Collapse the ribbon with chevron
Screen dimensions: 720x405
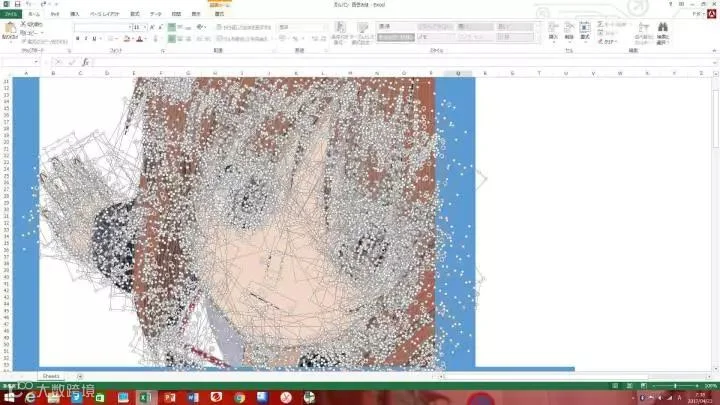[714, 51]
